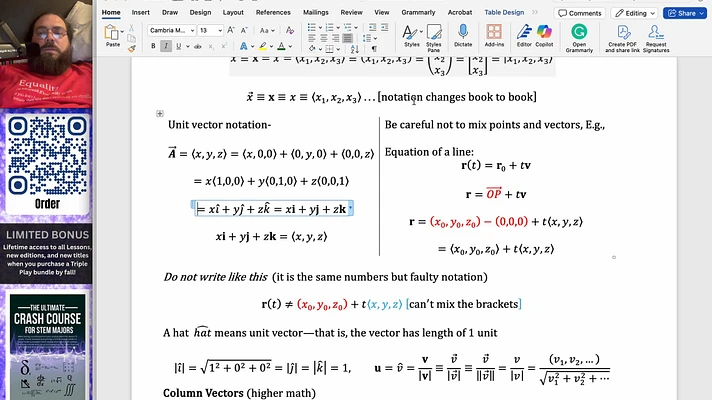This screenshot has height=400, width=712.
Task: Open Add-ins
Action: pos(494,36)
